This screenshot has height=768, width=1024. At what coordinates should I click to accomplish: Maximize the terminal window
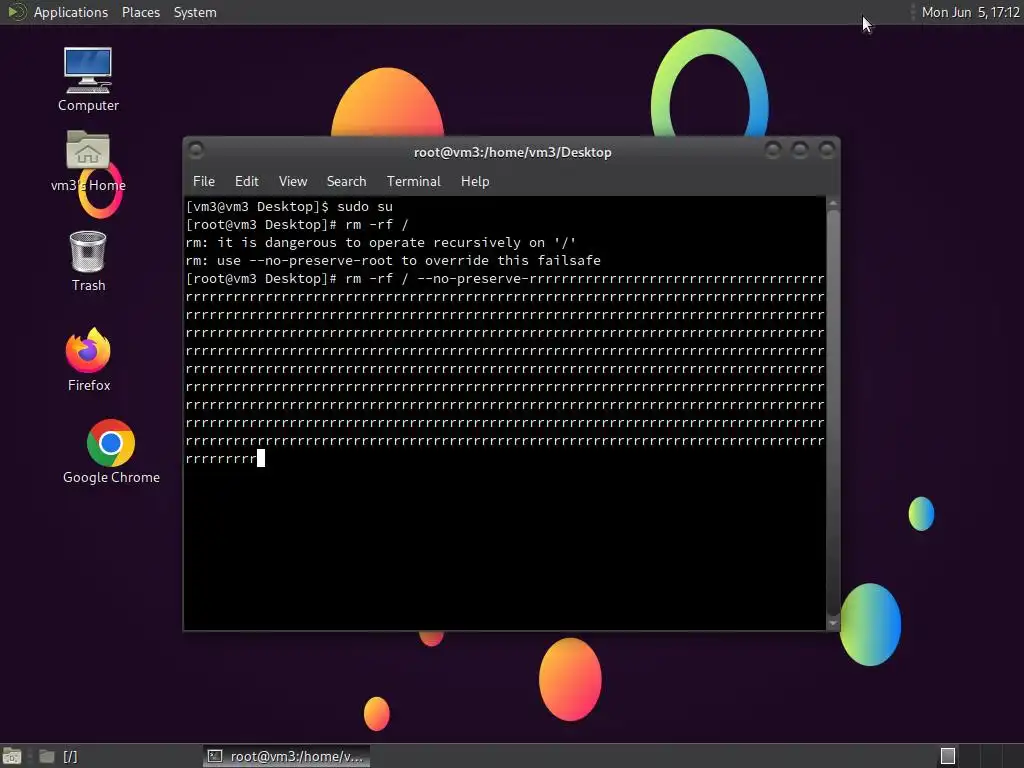coord(800,151)
